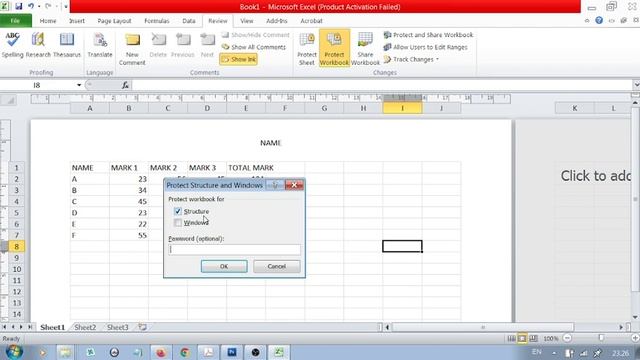Image resolution: width=640 pixels, height=360 pixels.
Task: Run the Spelling check
Action: click(x=13, y=45)
